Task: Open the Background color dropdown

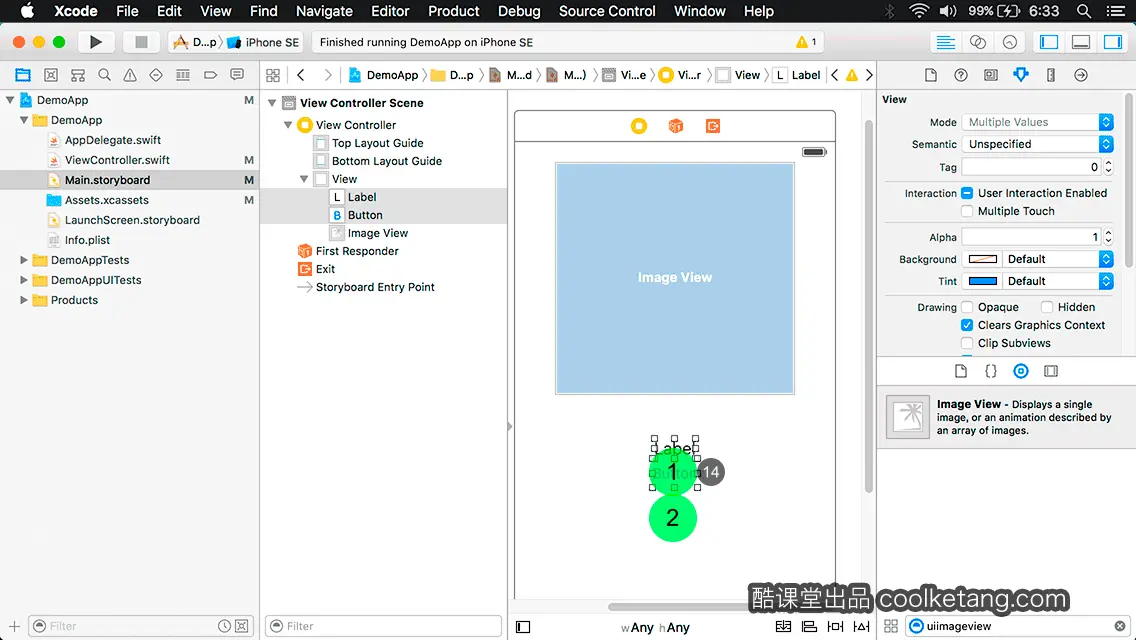Action: [1057, 259]
